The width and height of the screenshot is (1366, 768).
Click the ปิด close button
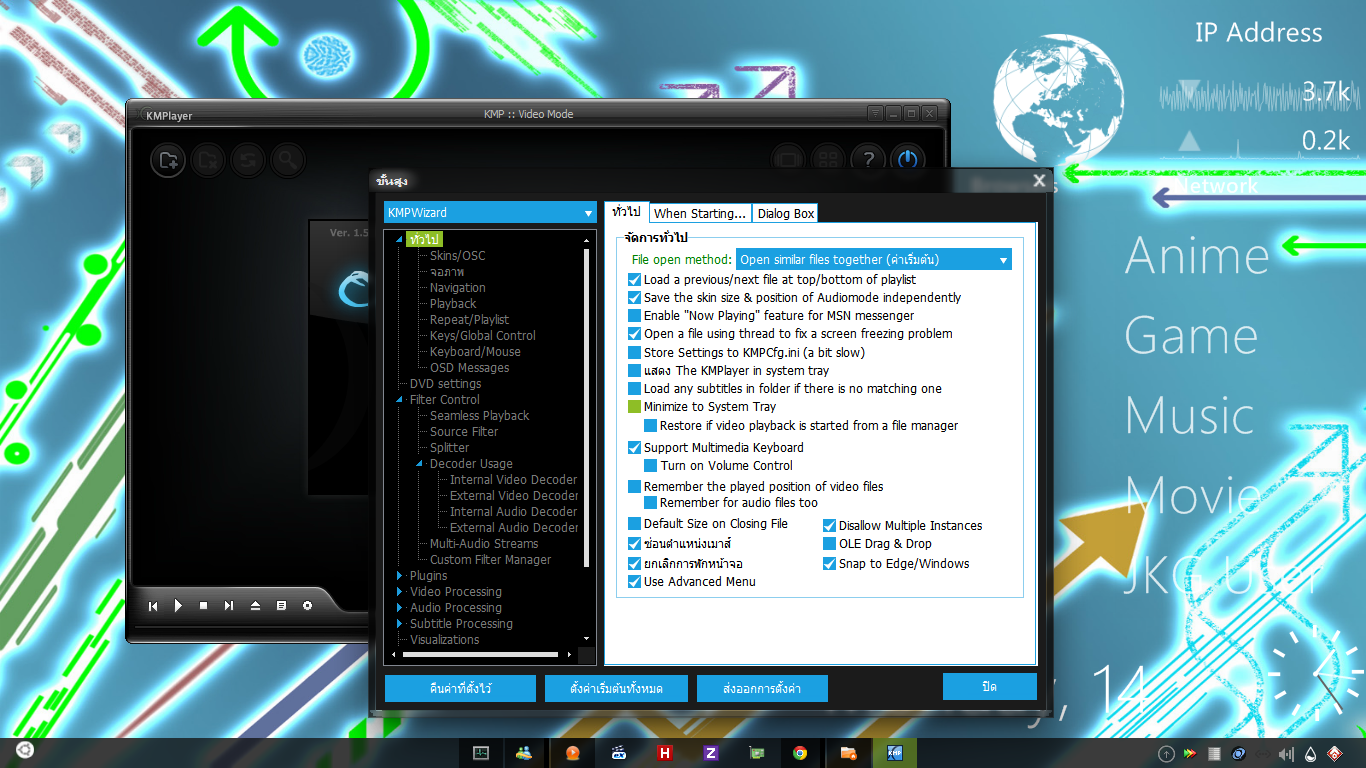pos(989,686)
